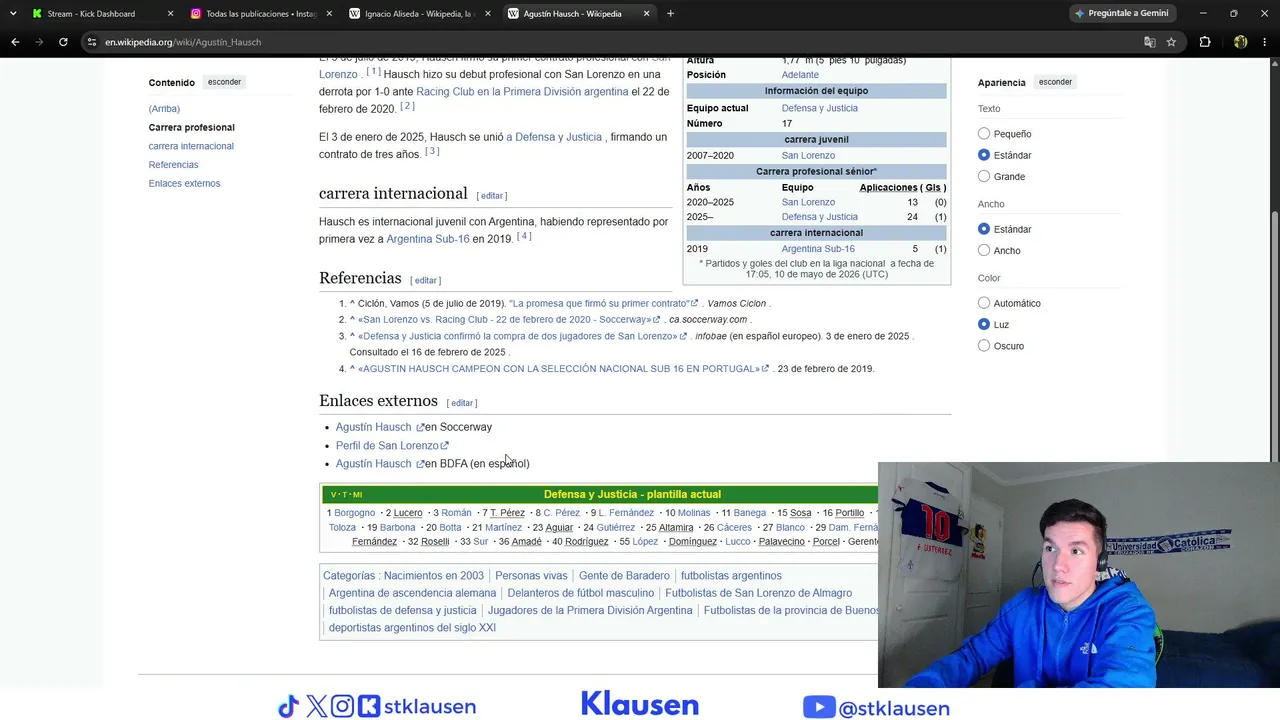Choose Ancho page width
Viewport: 1280px width, 720px height.
tap(984, 250)
